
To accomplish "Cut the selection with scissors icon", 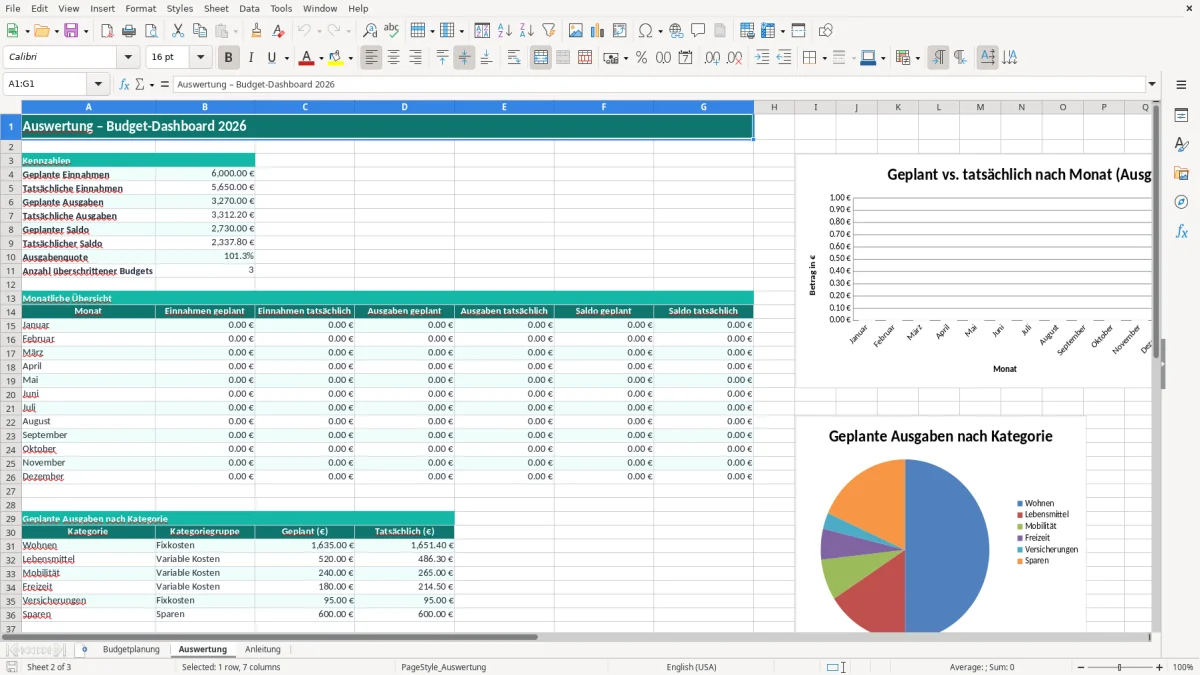I will pos(178,31).
